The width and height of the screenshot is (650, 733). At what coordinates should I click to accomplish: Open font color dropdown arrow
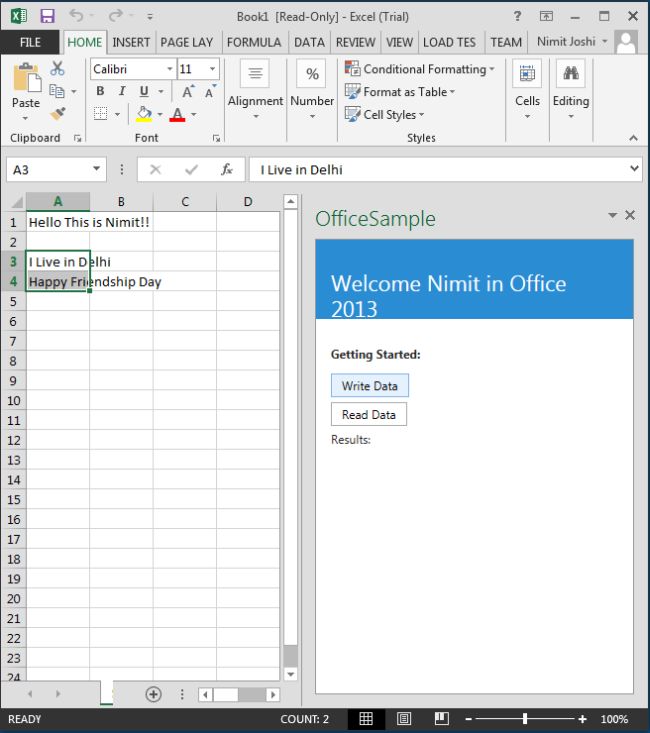[194, 114]
